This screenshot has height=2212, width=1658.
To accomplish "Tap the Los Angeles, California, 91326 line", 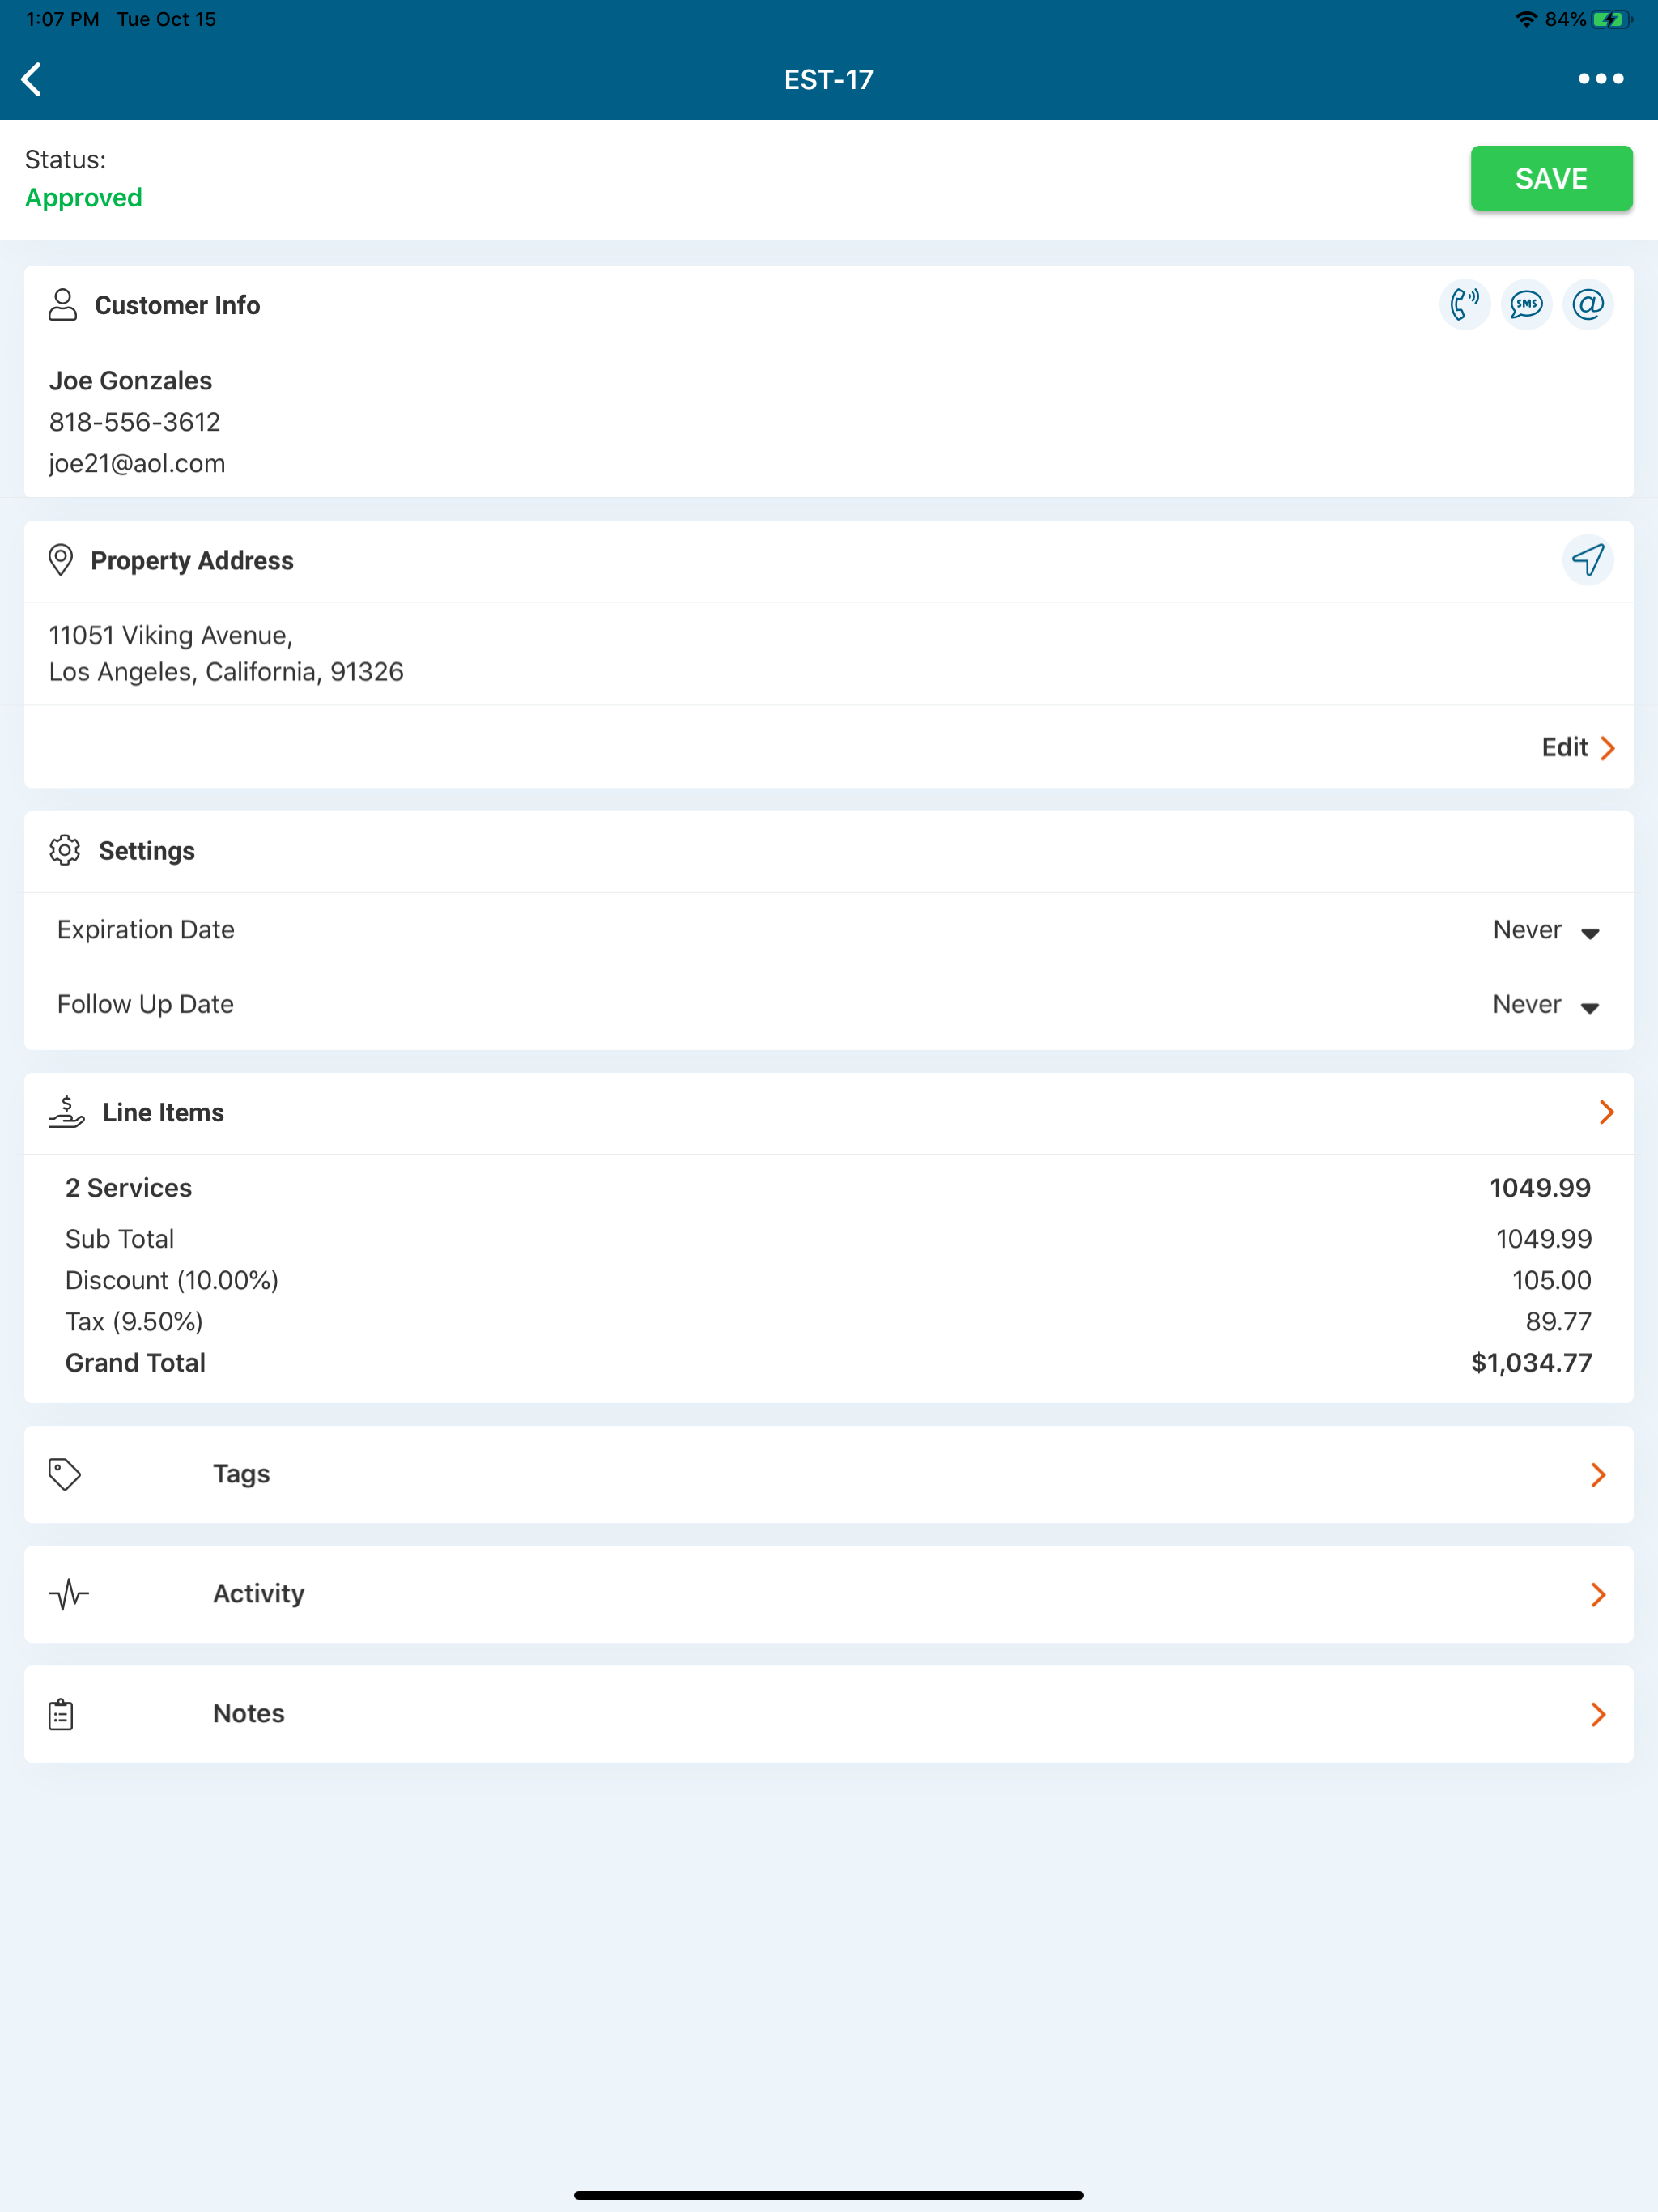I will (x=226, y=671).
